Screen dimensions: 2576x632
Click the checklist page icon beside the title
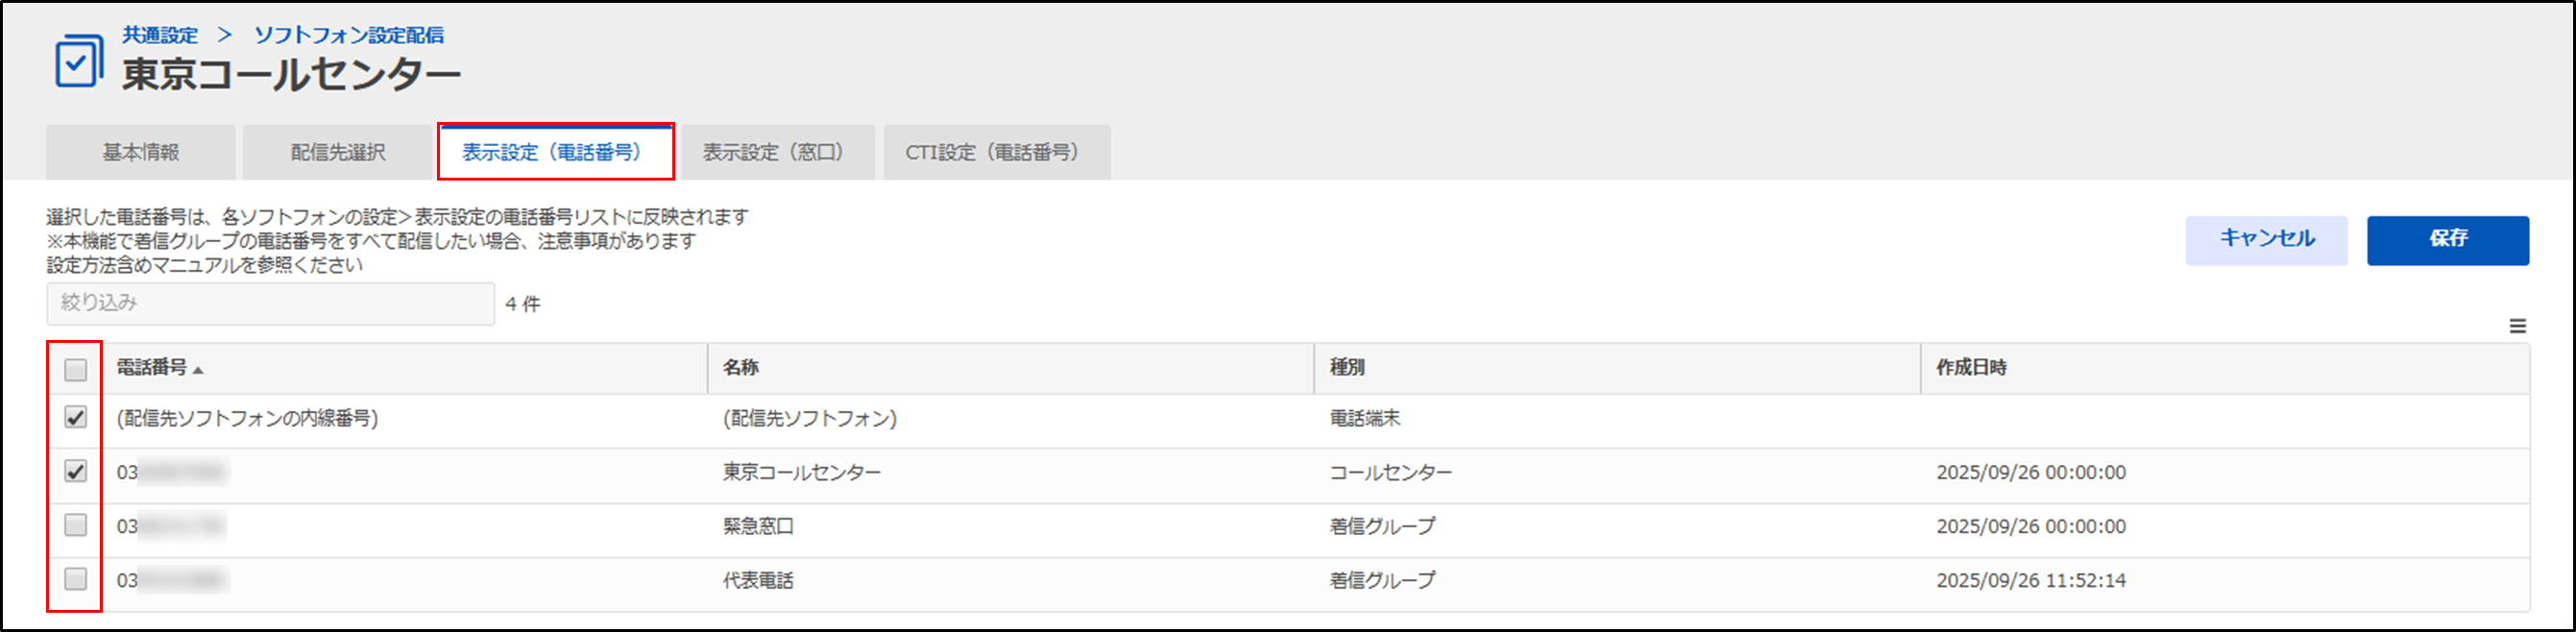79,61
